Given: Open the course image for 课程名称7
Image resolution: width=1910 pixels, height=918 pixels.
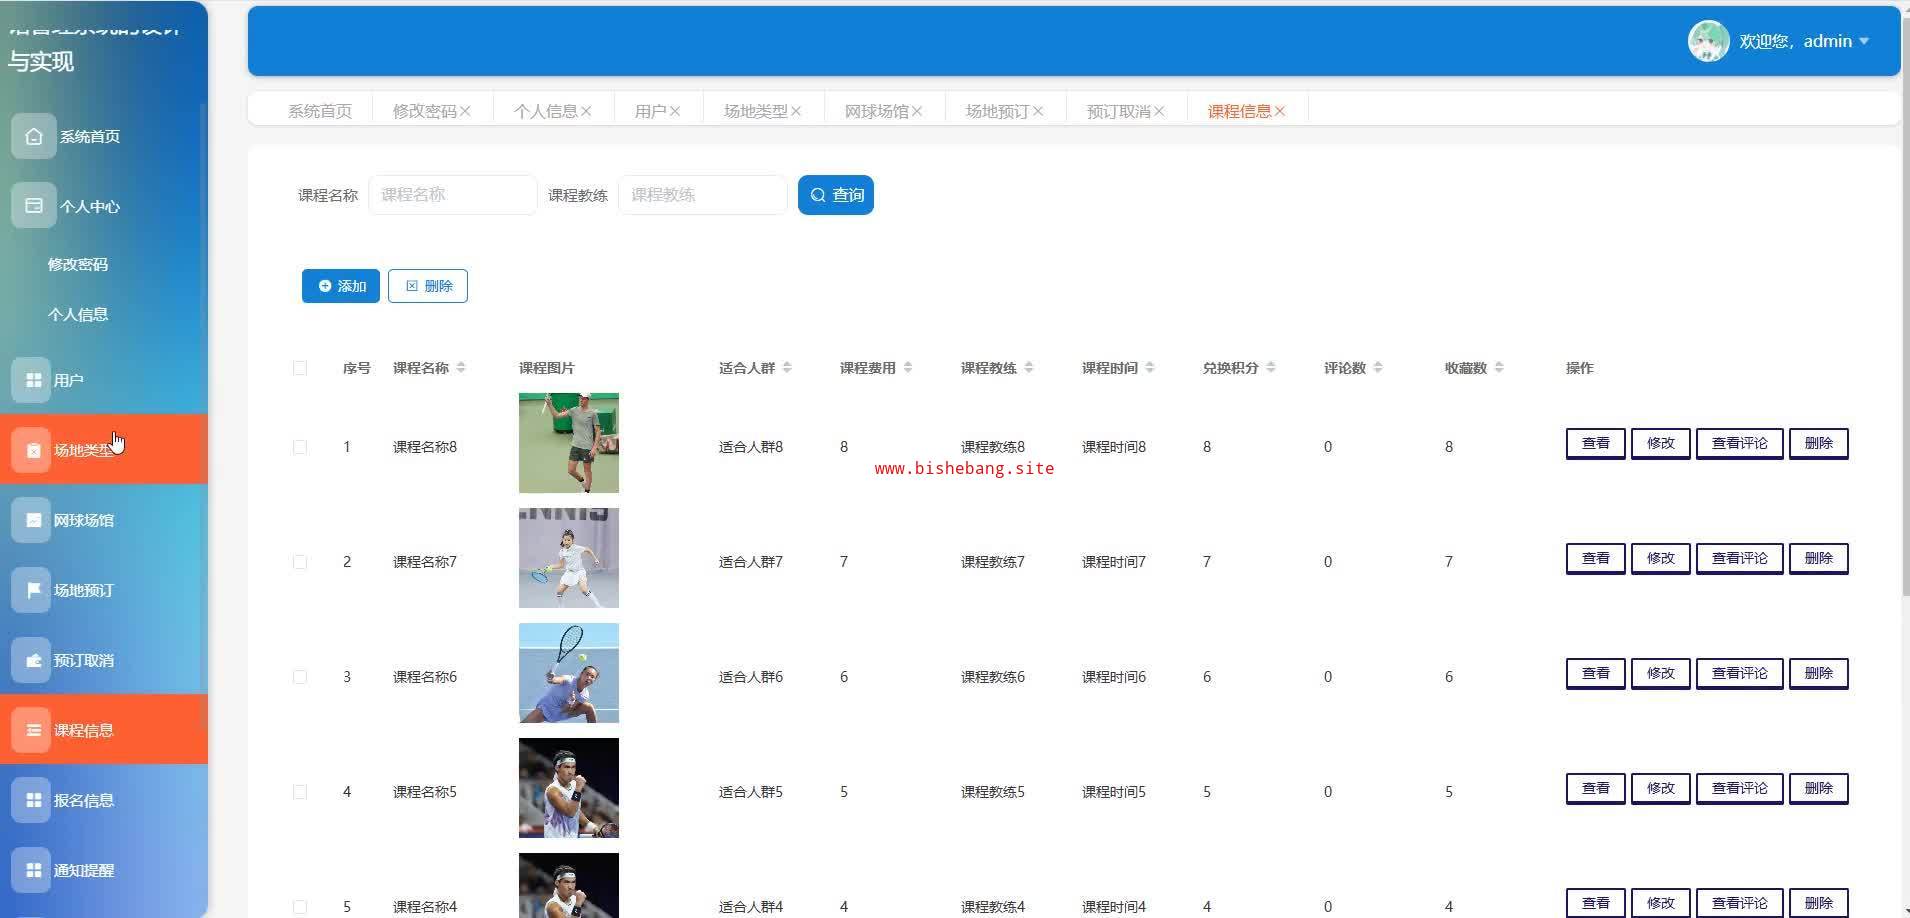Looking at the screenshot, I should 569,558.
